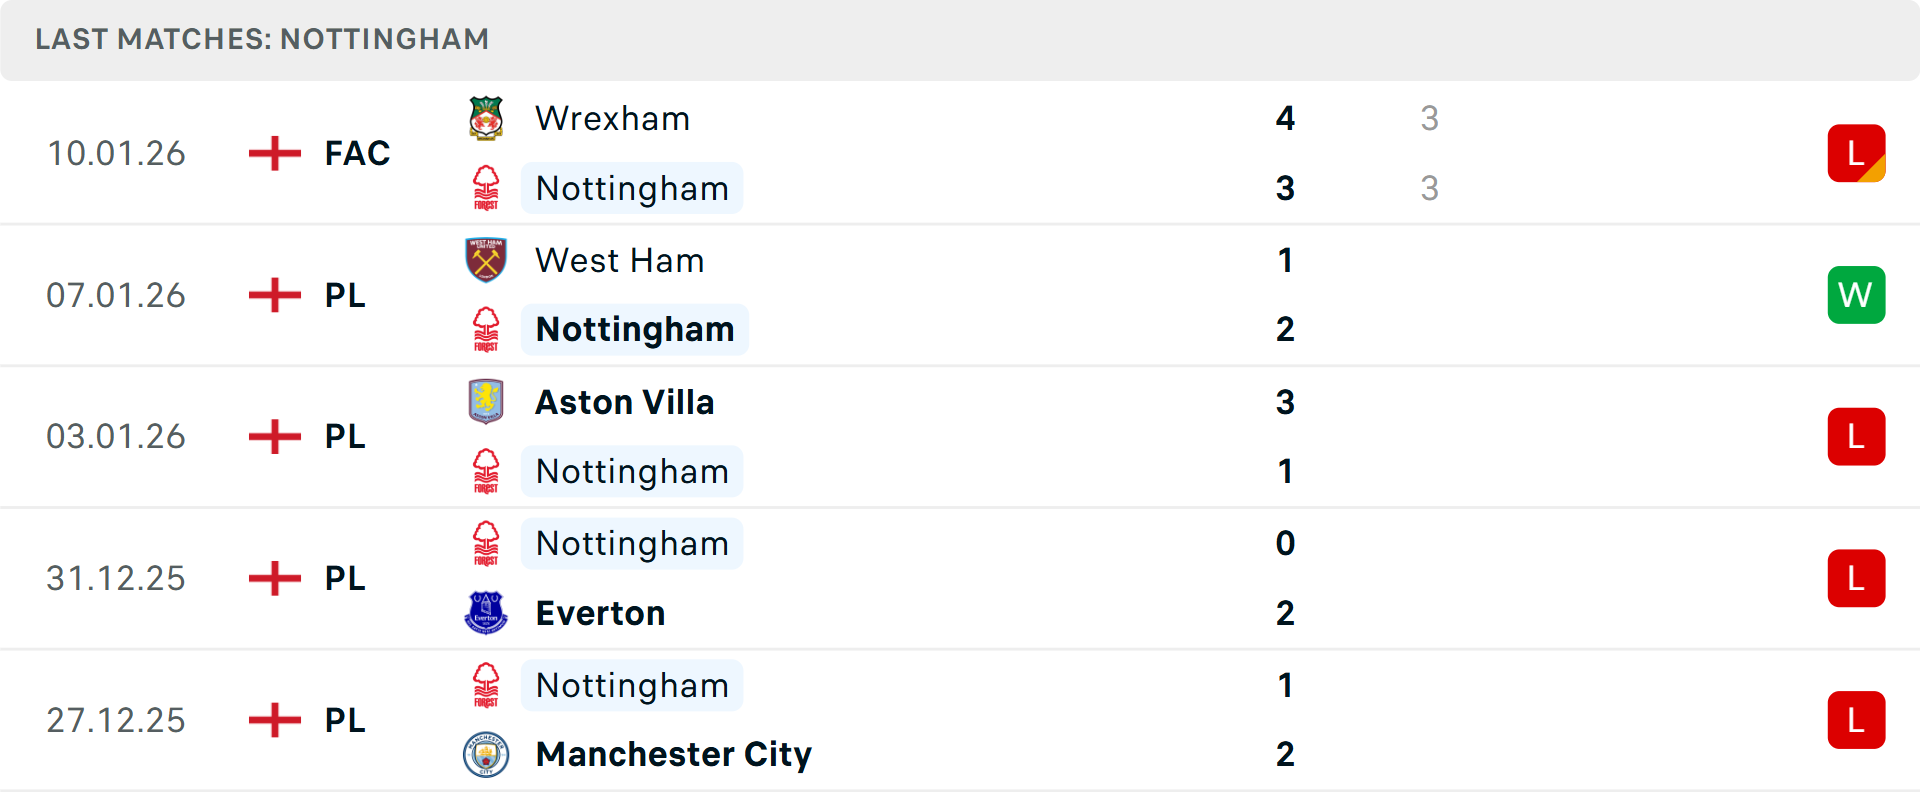Click L badge for Manchester City match
The image size is (1920, 792).
1856,720
